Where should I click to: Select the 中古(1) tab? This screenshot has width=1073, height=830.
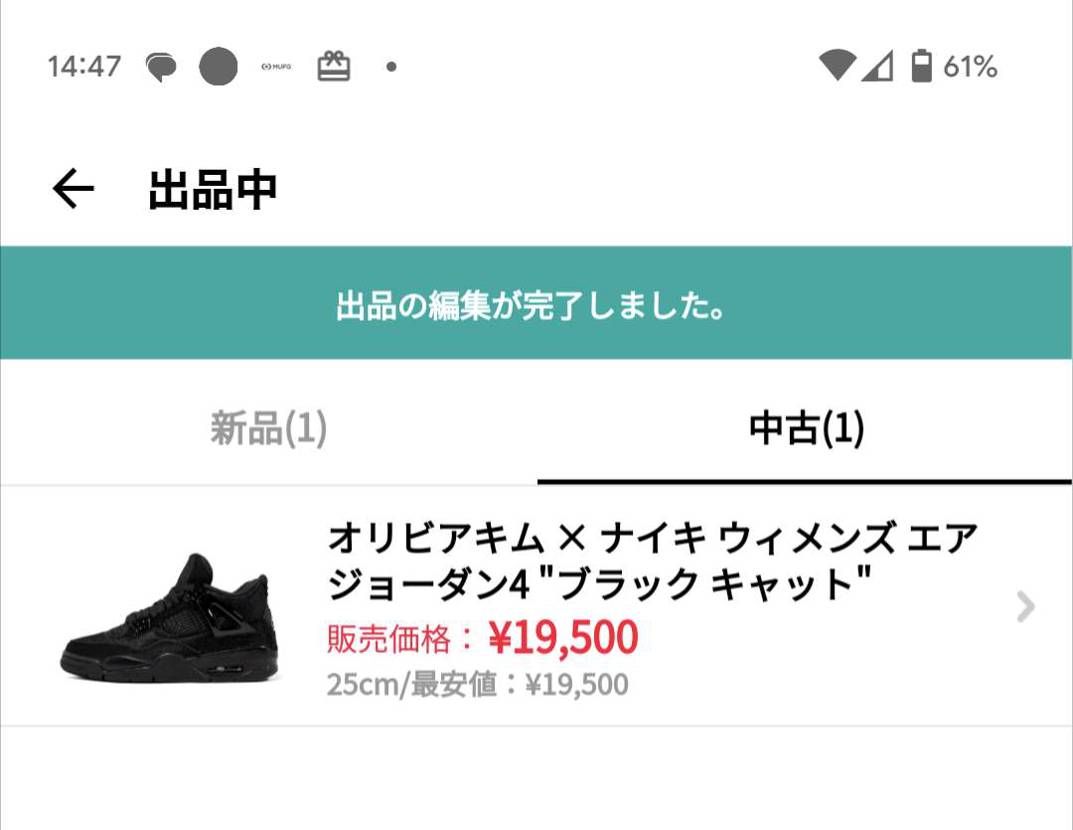805,430
